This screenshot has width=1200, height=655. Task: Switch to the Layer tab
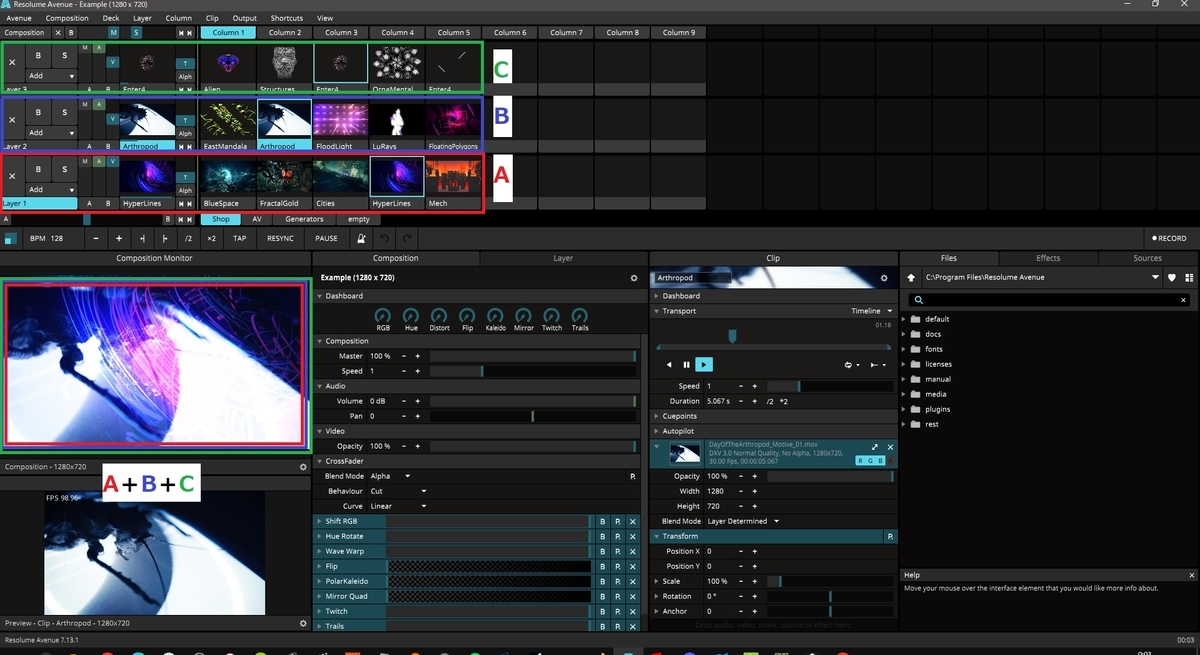pos(563,258)
